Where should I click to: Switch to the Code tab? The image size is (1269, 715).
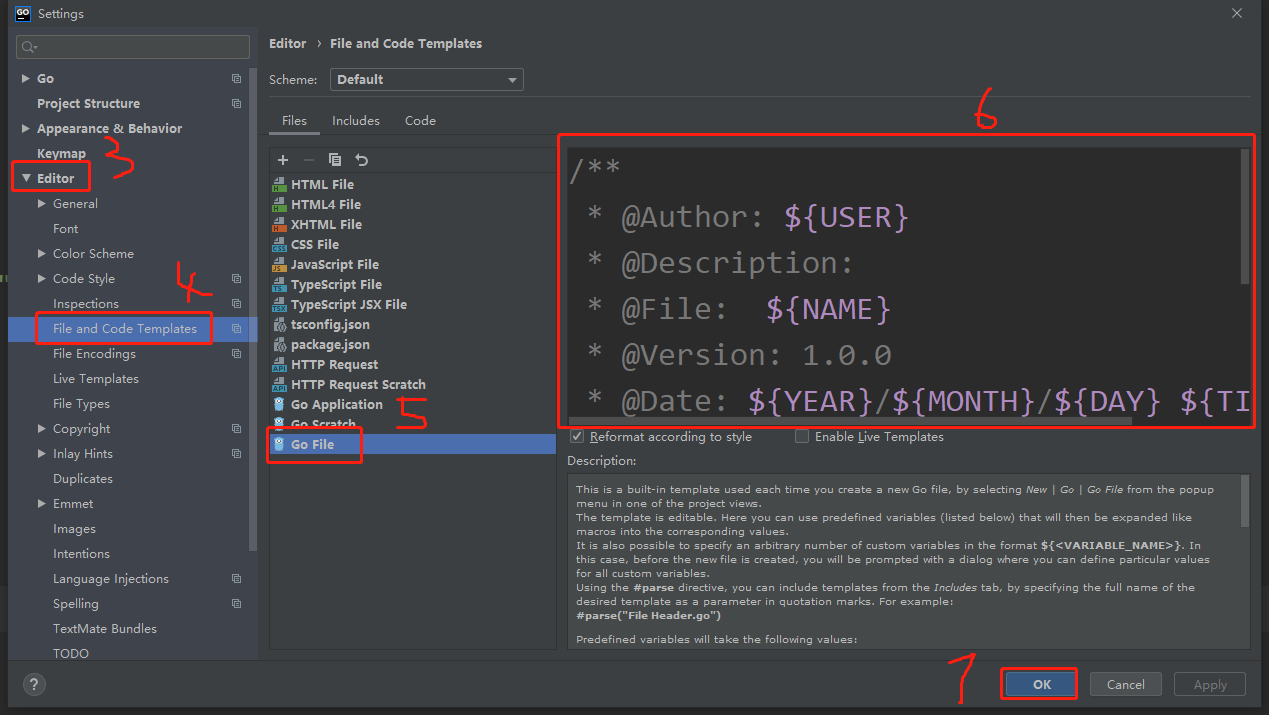pyautogui.click(x=420, y=120)
